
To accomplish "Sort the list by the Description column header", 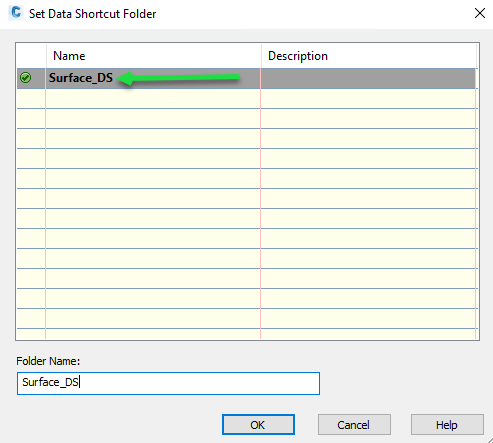I will (369, 56).
